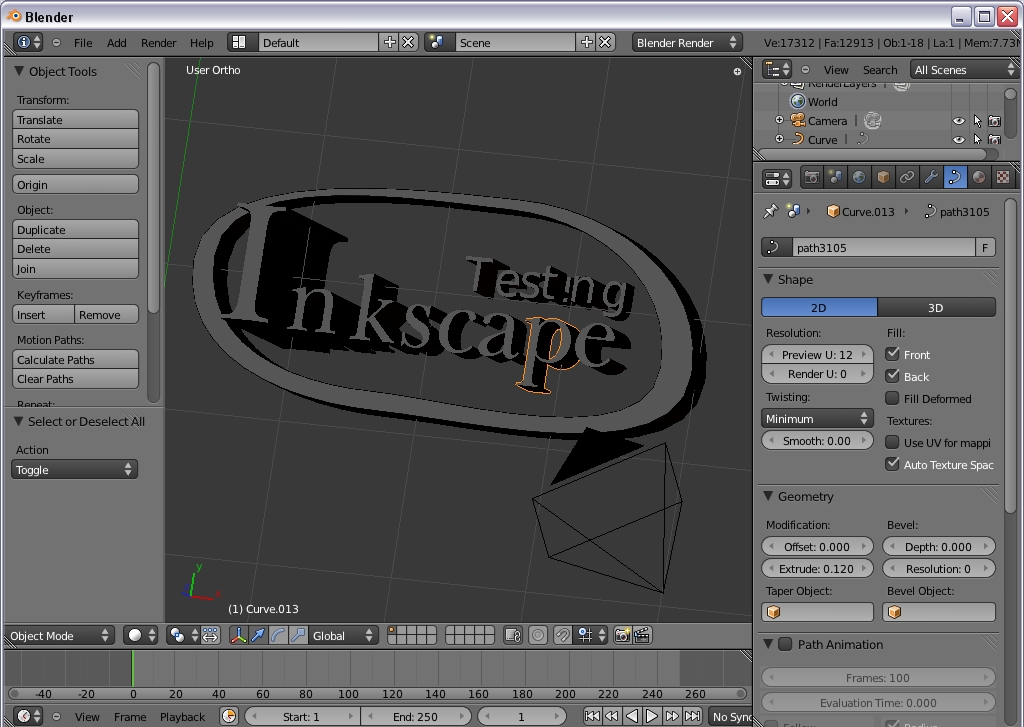Open the Blender Render engine dropdown
The image size is (1024, 727).
(x=686, y=42)
